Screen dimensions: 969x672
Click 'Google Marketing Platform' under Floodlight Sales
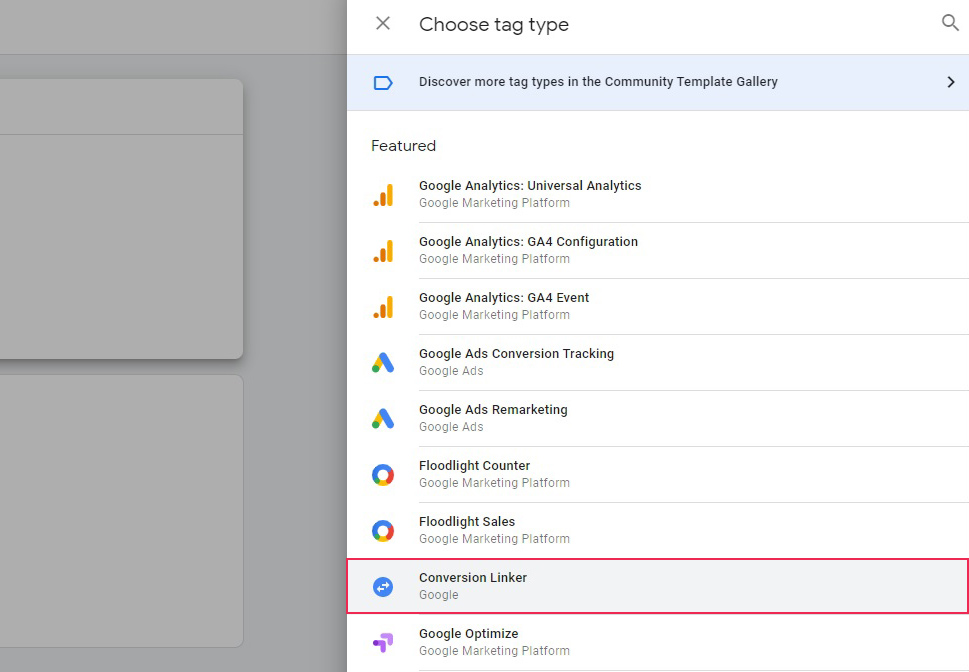click(x=494, y=539)
